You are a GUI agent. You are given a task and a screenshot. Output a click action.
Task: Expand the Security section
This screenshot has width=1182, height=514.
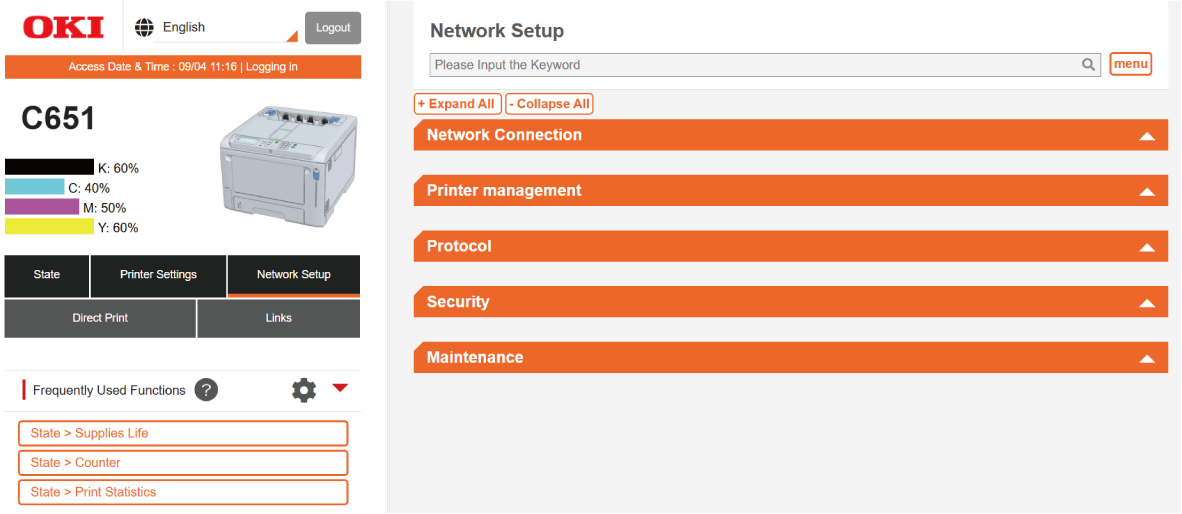(790, 302)
